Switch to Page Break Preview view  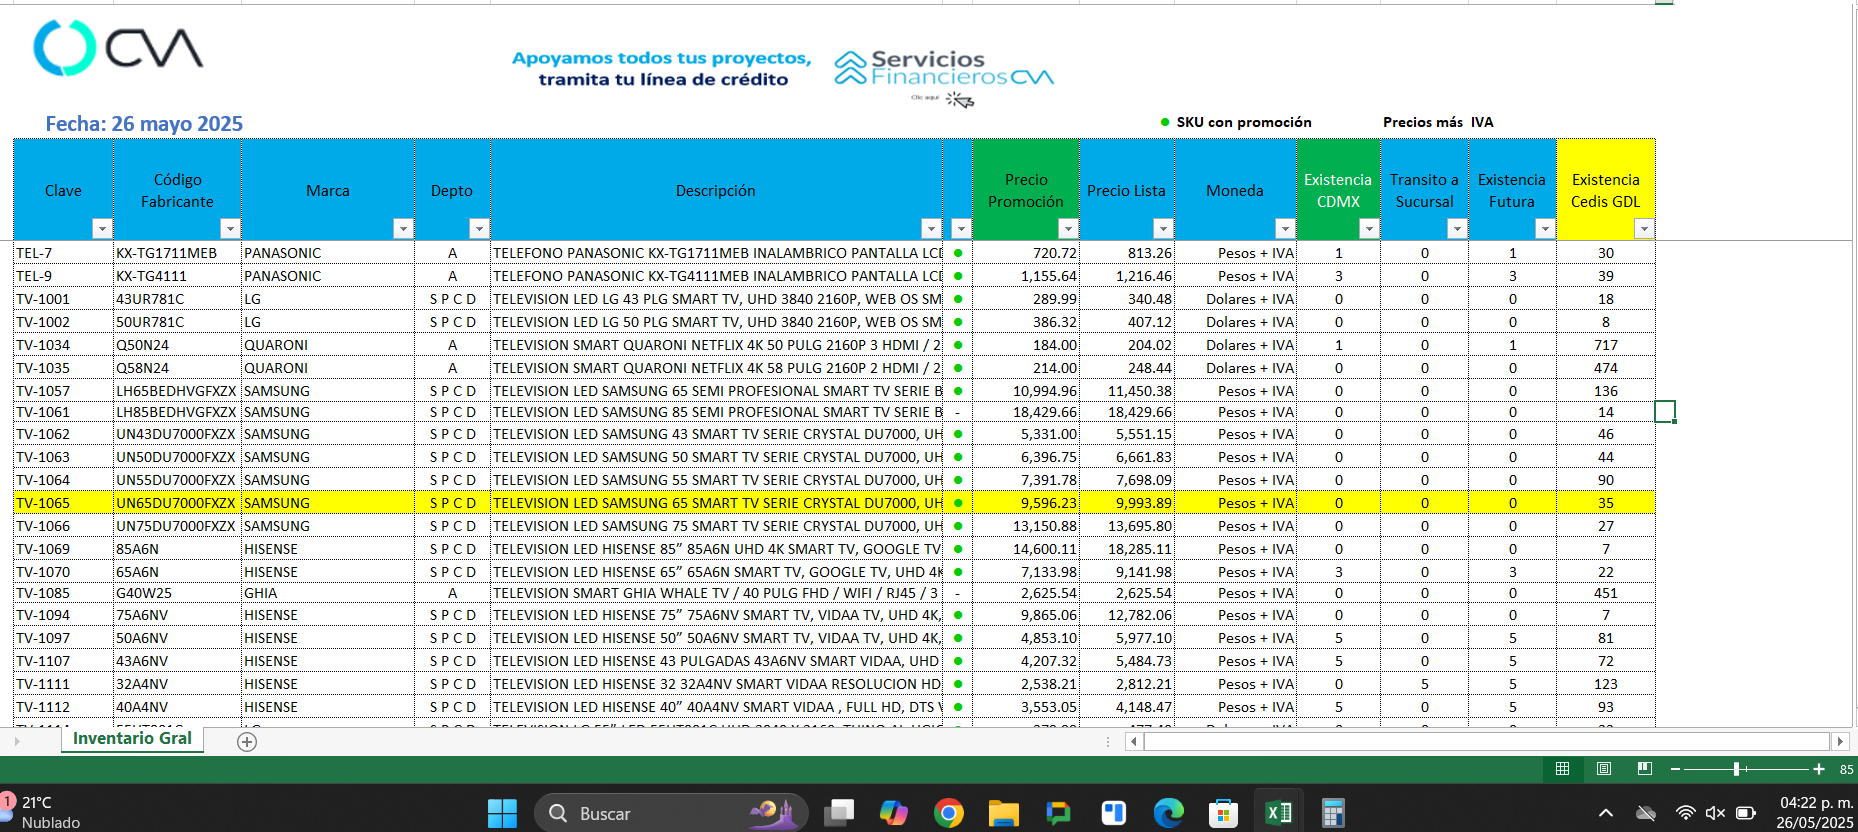(x=1645, y=769)
